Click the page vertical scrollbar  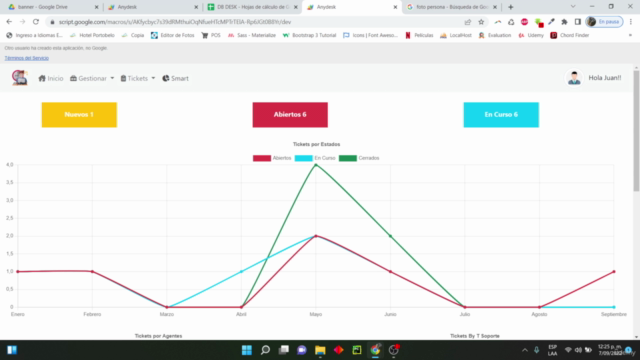coord(636,131)
